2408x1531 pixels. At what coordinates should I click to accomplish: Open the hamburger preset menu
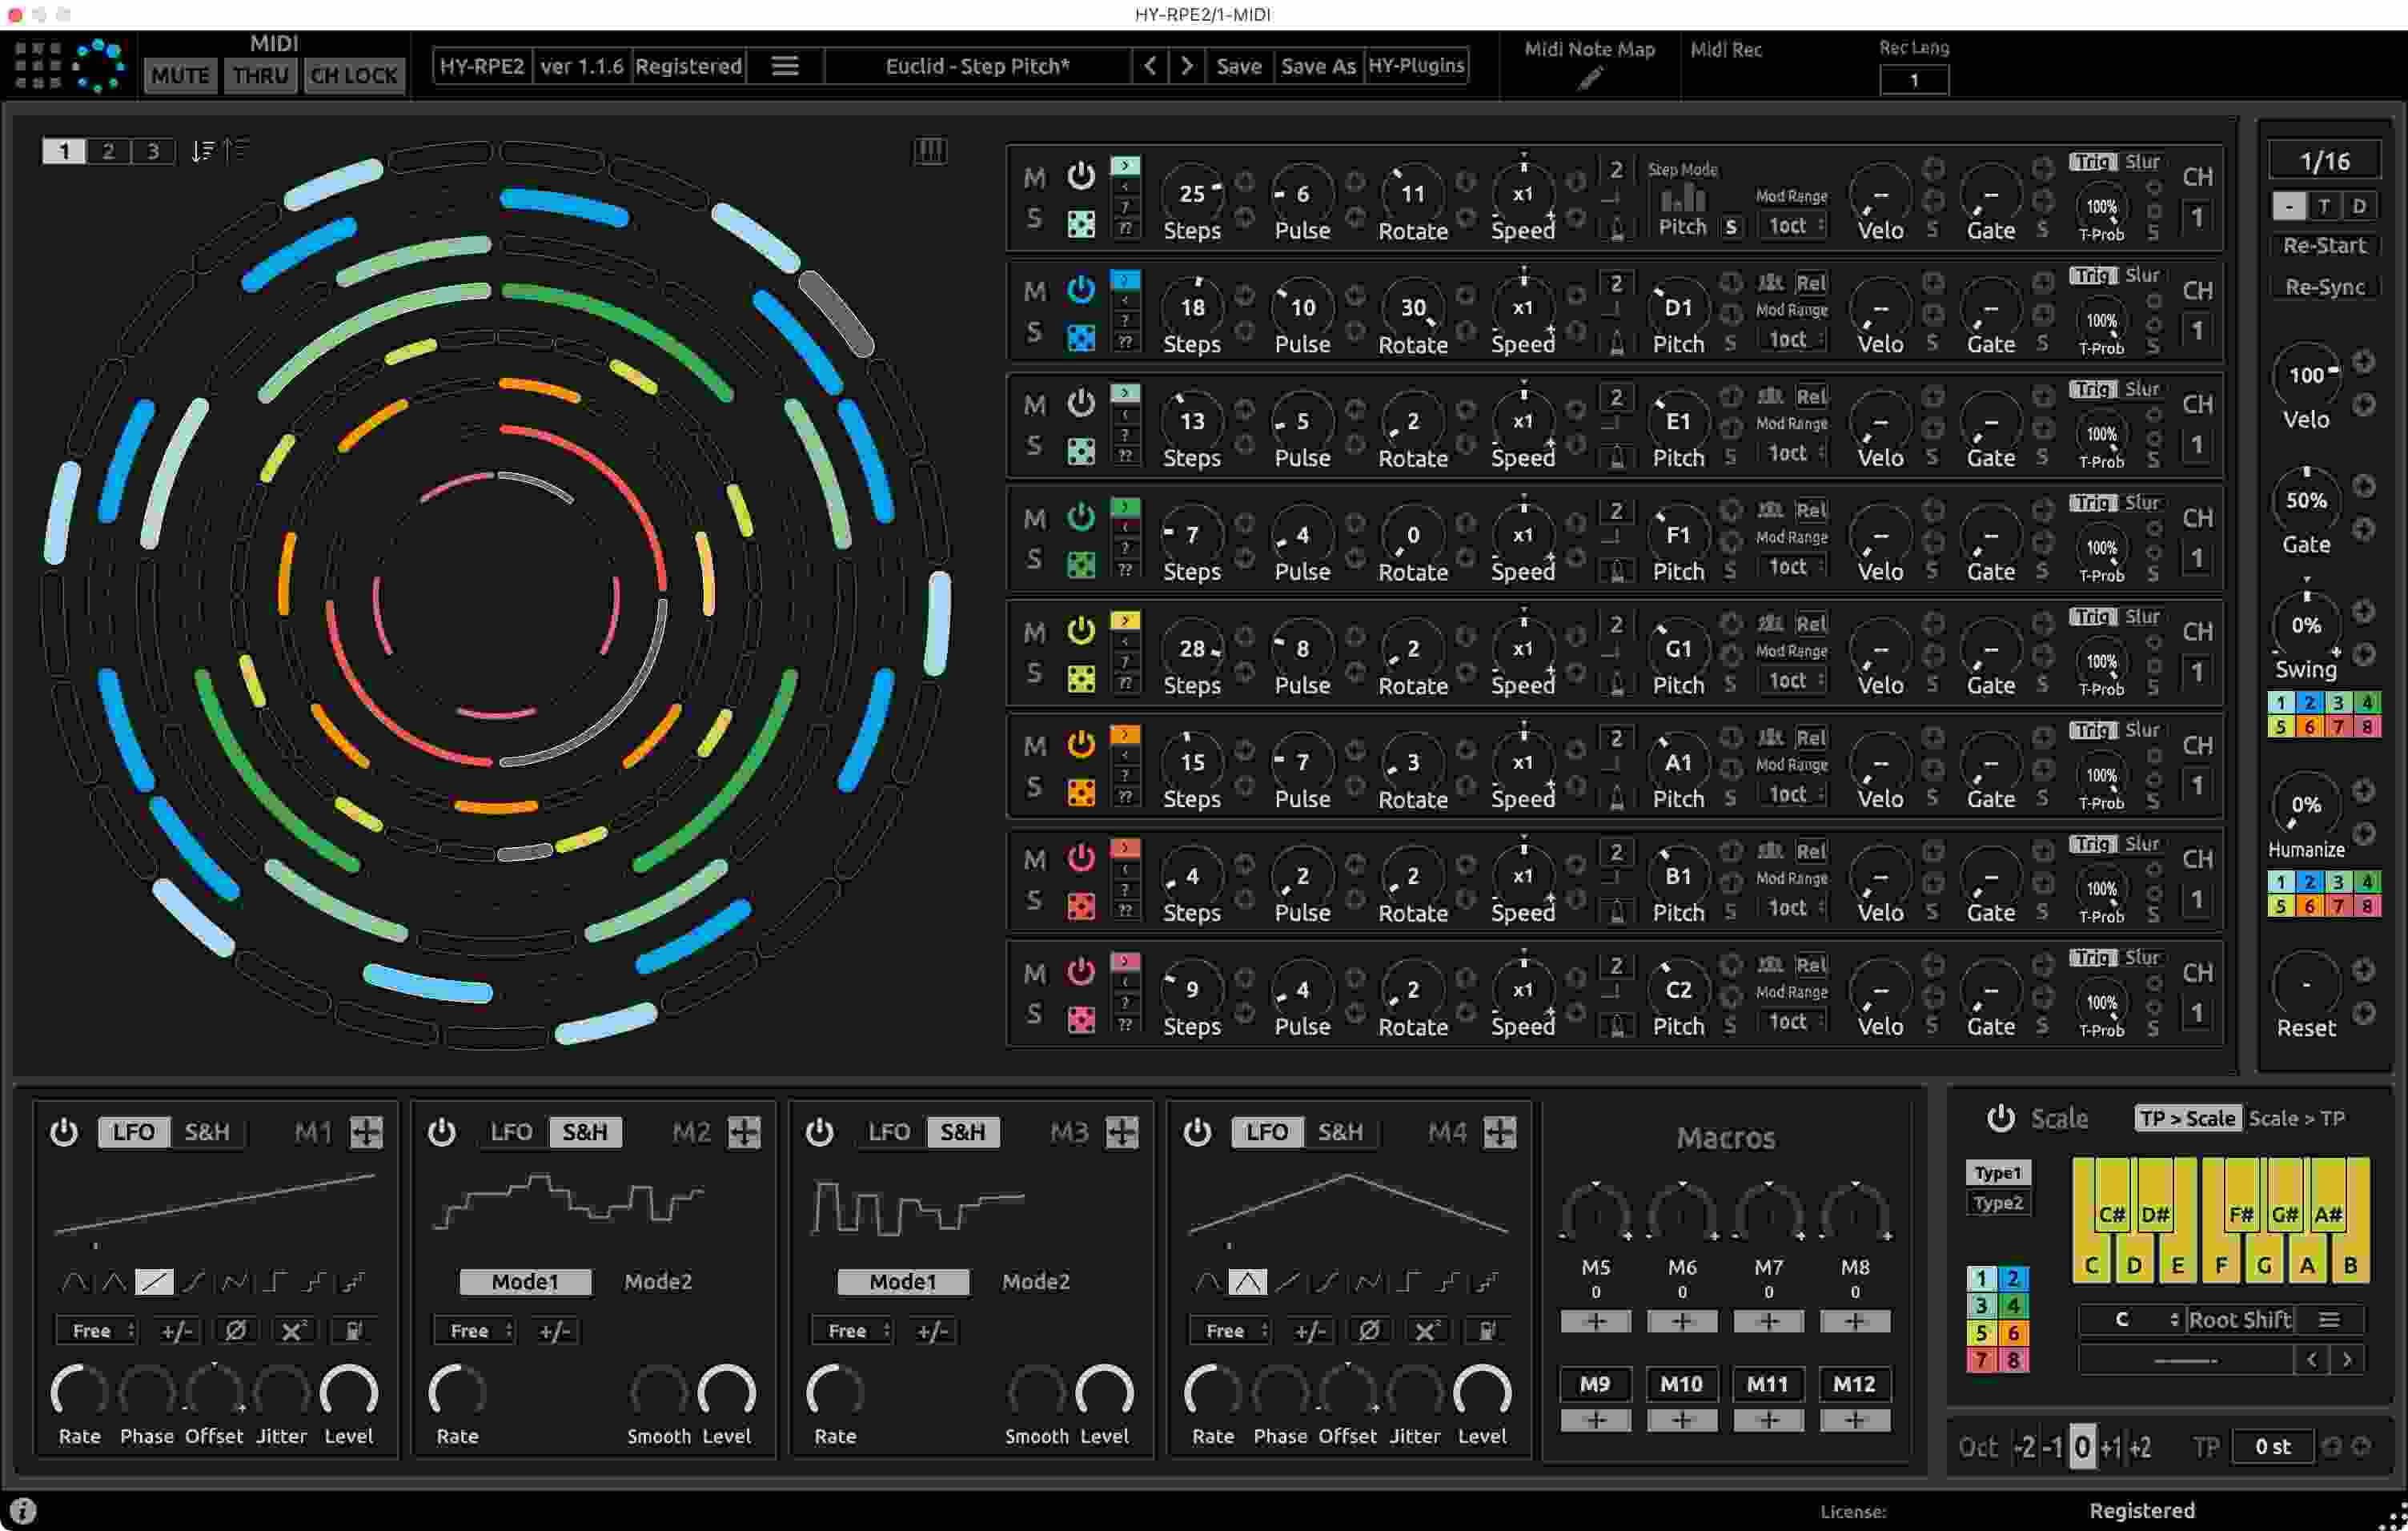pyautogui.click(x=785, y=66)
